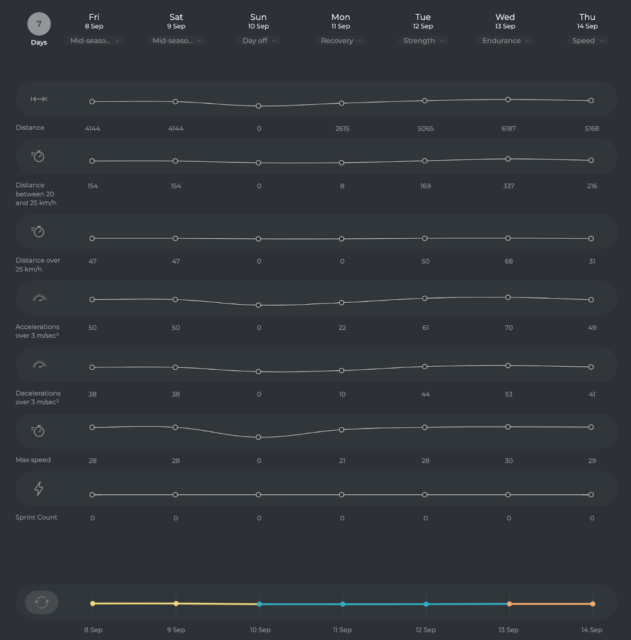This screenshot has height=640, width=631.
Task: Click the 10 Sep marker on bottom timeline
Action: (x=259, y=604)
